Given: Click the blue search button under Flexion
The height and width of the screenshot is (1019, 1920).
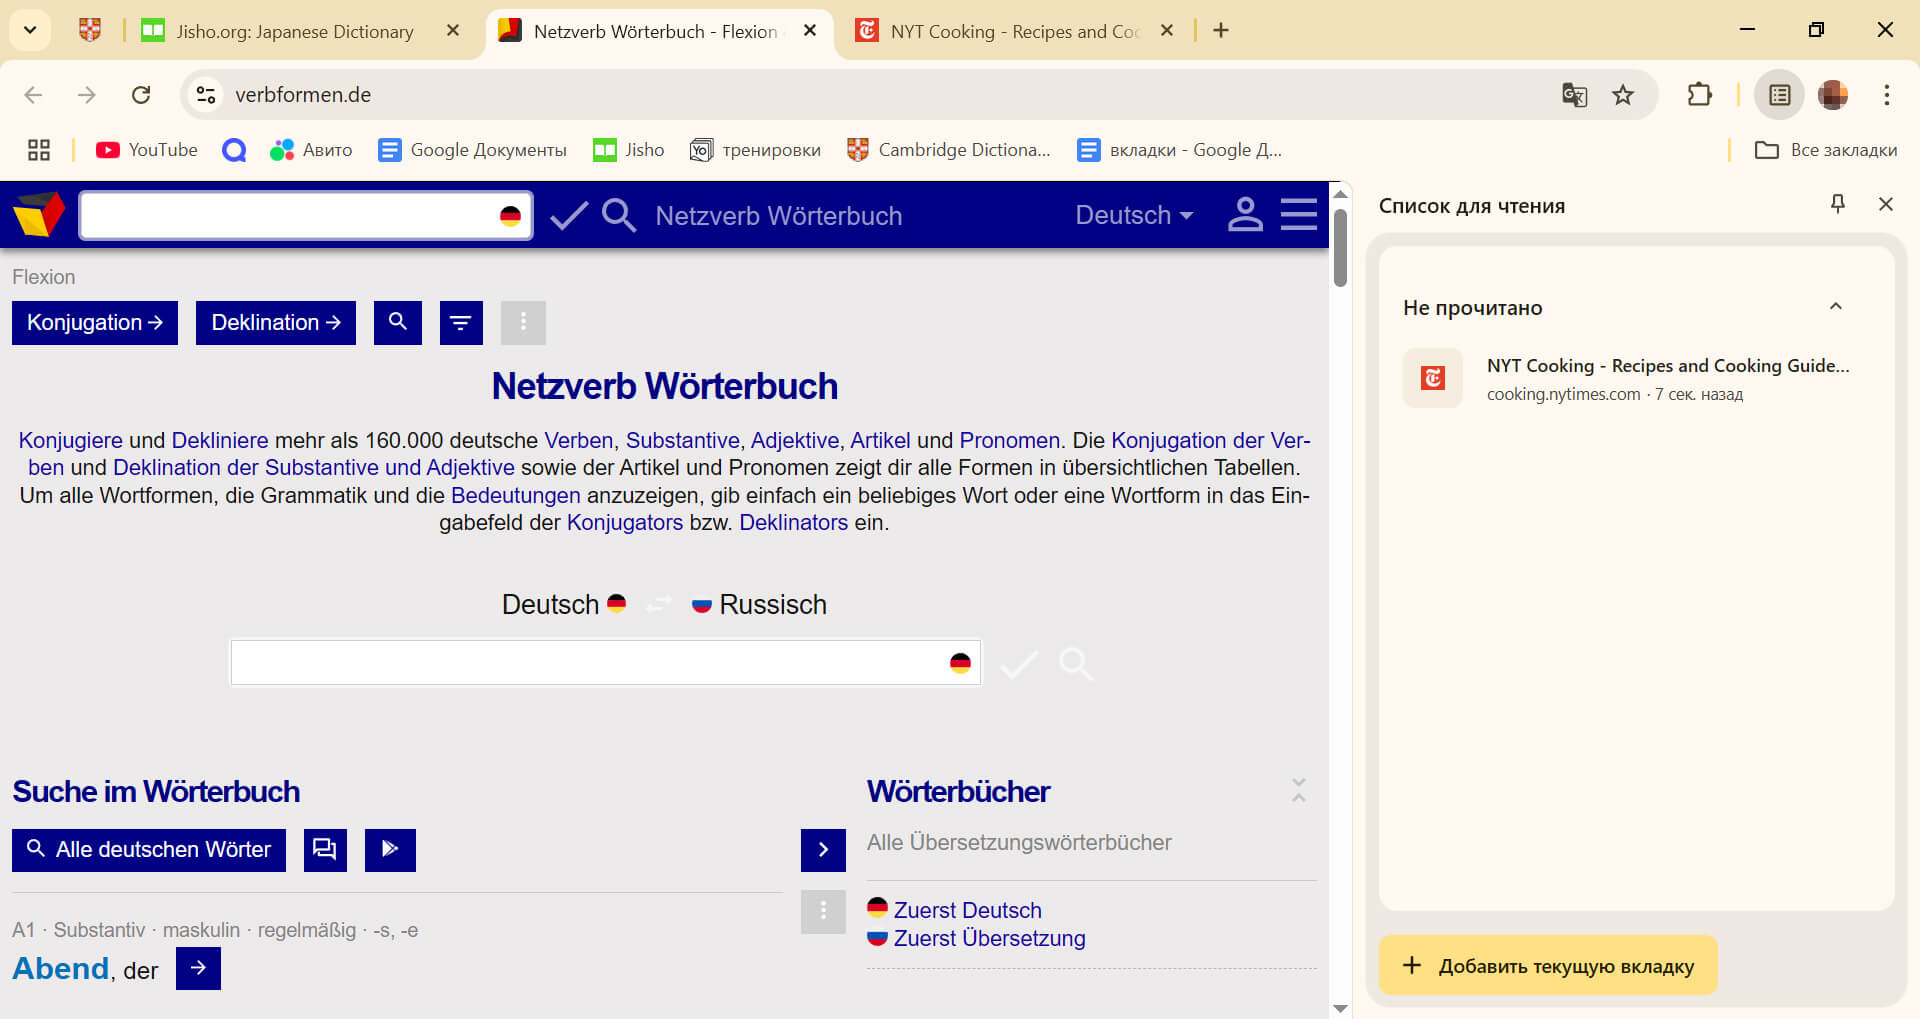Looking at the screenshot, I should click(x=398, y=323).
